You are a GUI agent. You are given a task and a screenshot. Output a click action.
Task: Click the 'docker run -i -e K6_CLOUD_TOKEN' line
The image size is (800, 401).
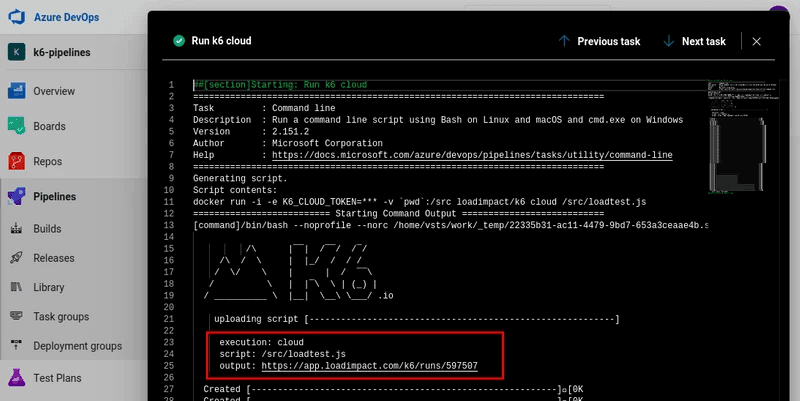click(419, 202)
